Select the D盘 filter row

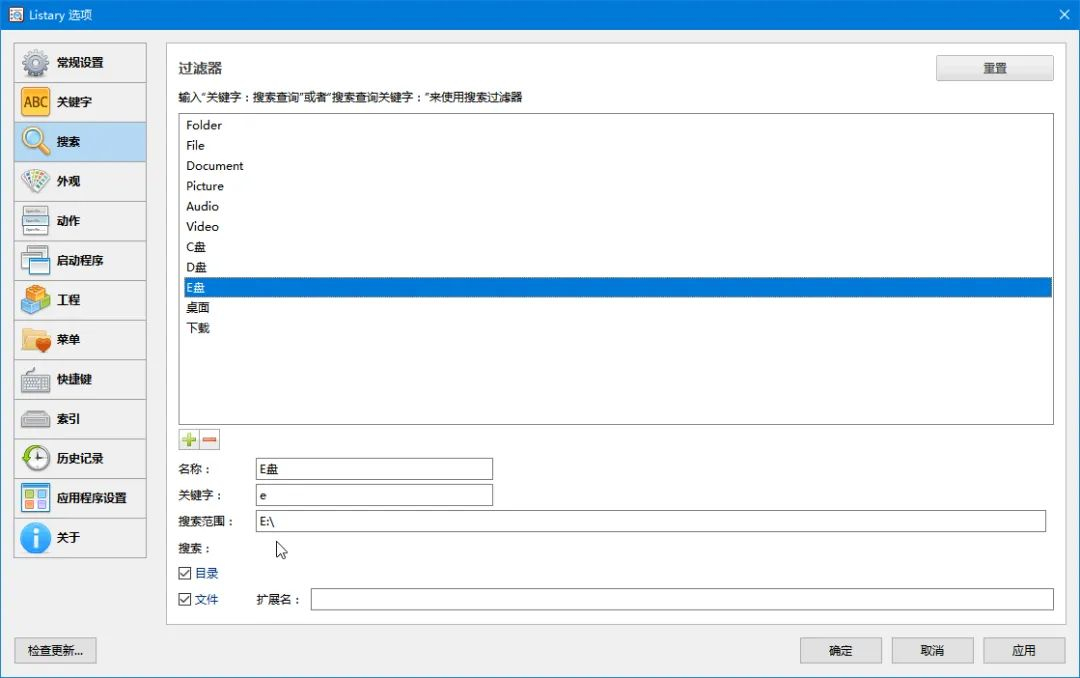coord(618,267)
